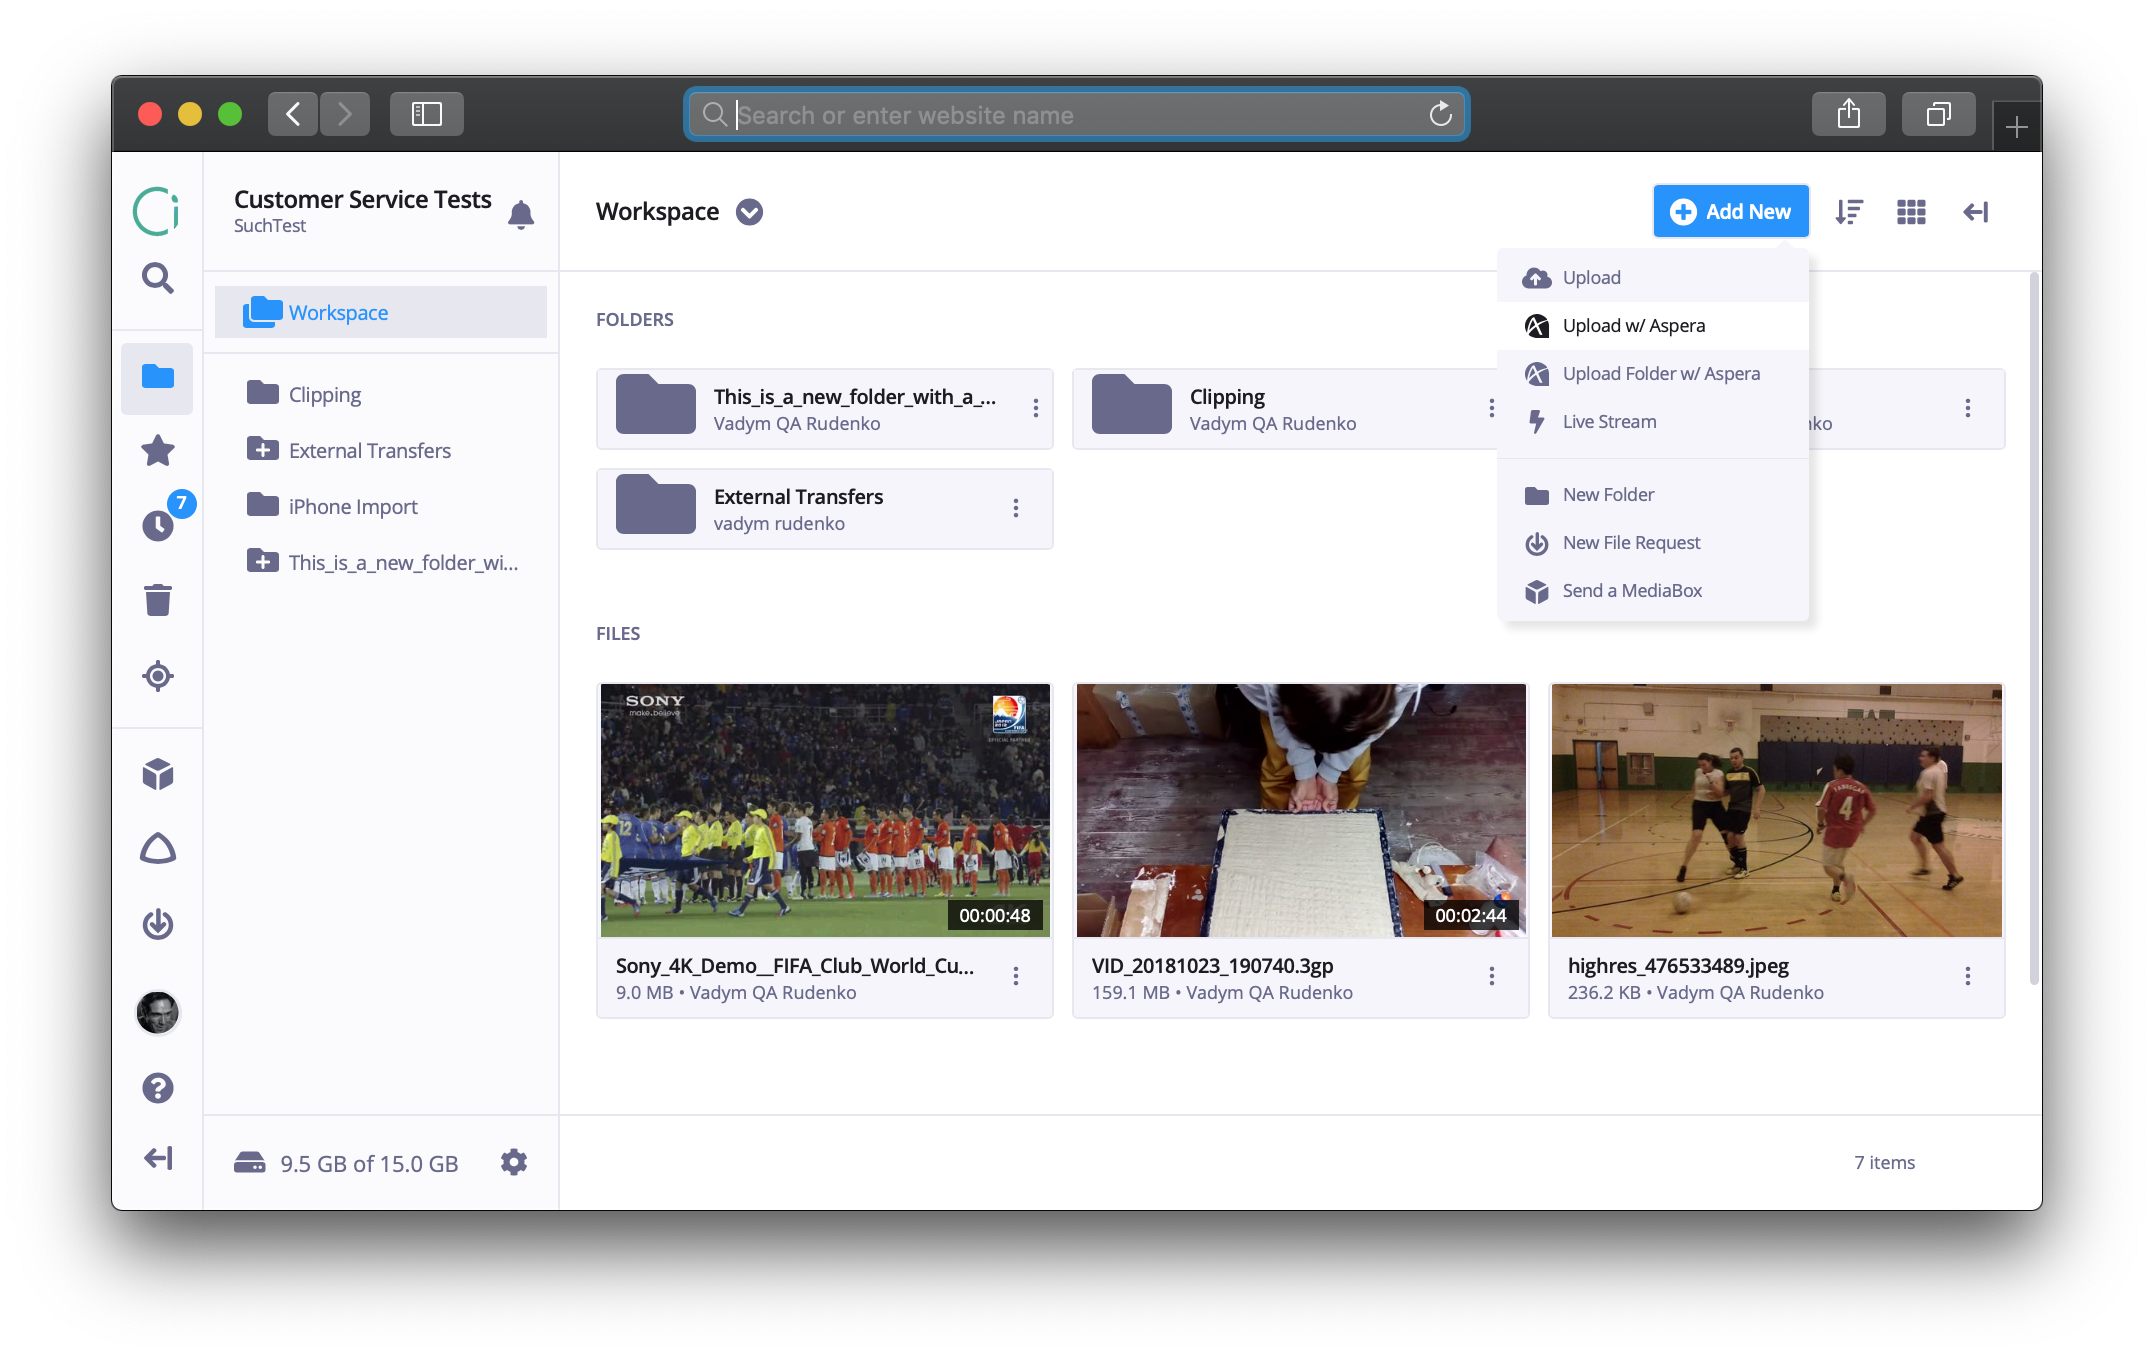Viewport: 2154px width, 1358px height.
Task: Open options for Sony_4K_Demo file
Action: tap(1015, 976)
